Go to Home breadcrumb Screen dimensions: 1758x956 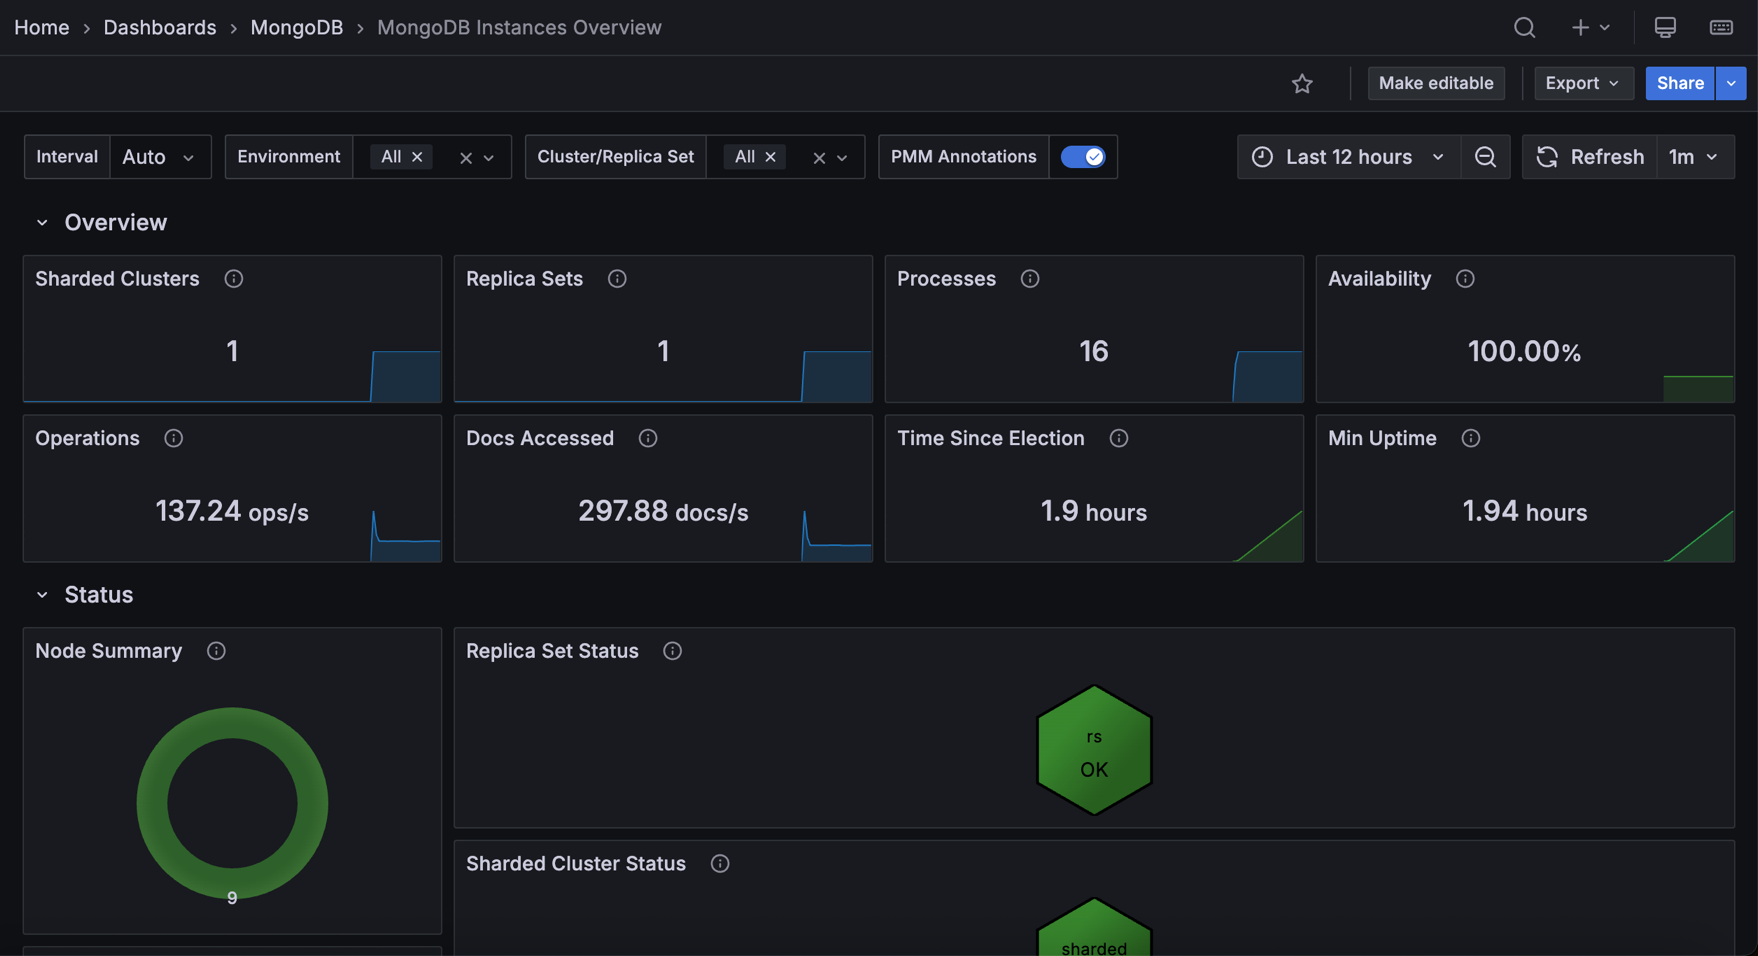42,28
